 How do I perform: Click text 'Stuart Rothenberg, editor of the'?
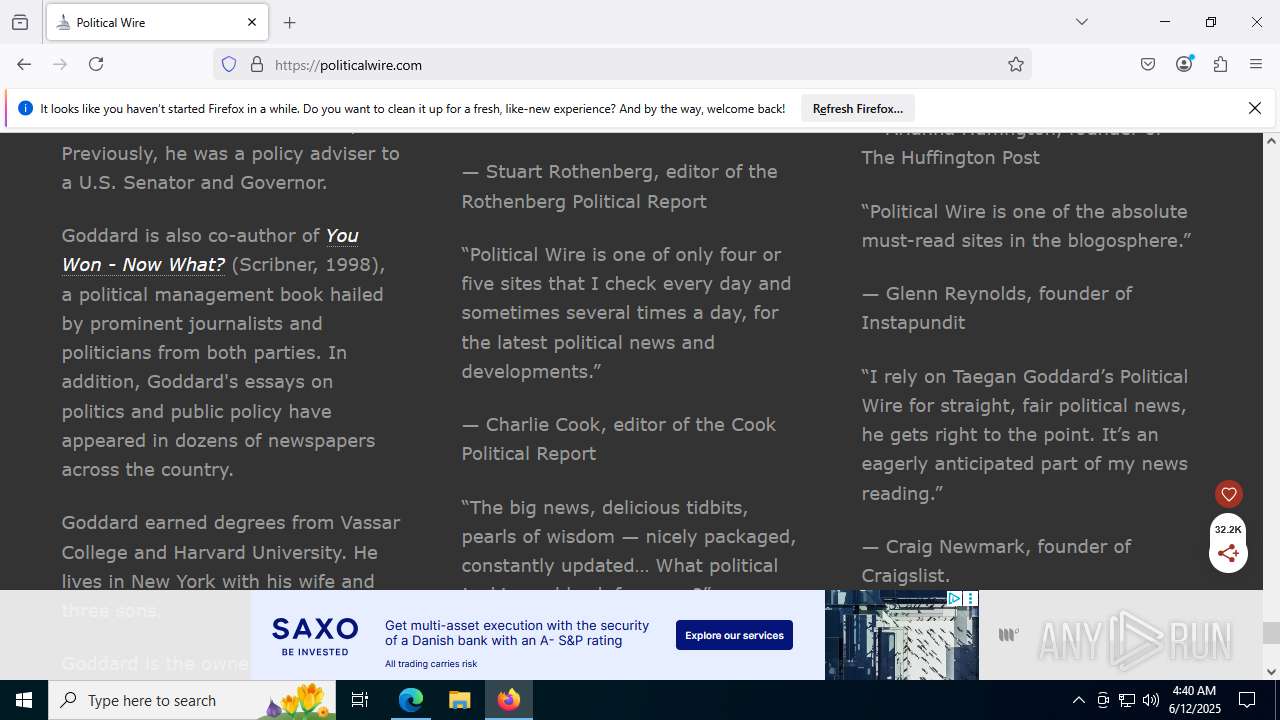click(x=631, y=171)
